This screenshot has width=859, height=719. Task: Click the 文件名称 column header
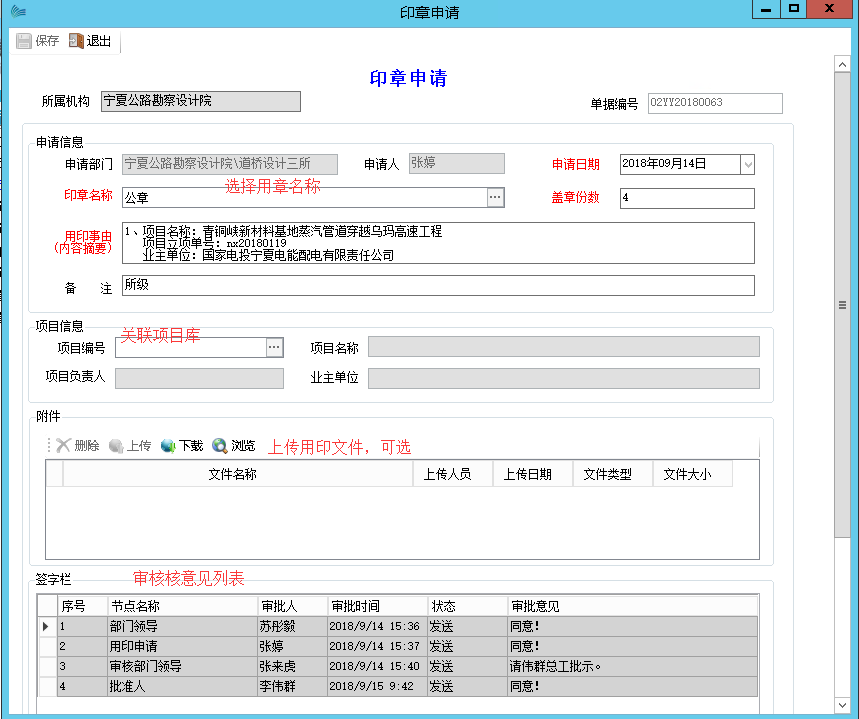237,474
